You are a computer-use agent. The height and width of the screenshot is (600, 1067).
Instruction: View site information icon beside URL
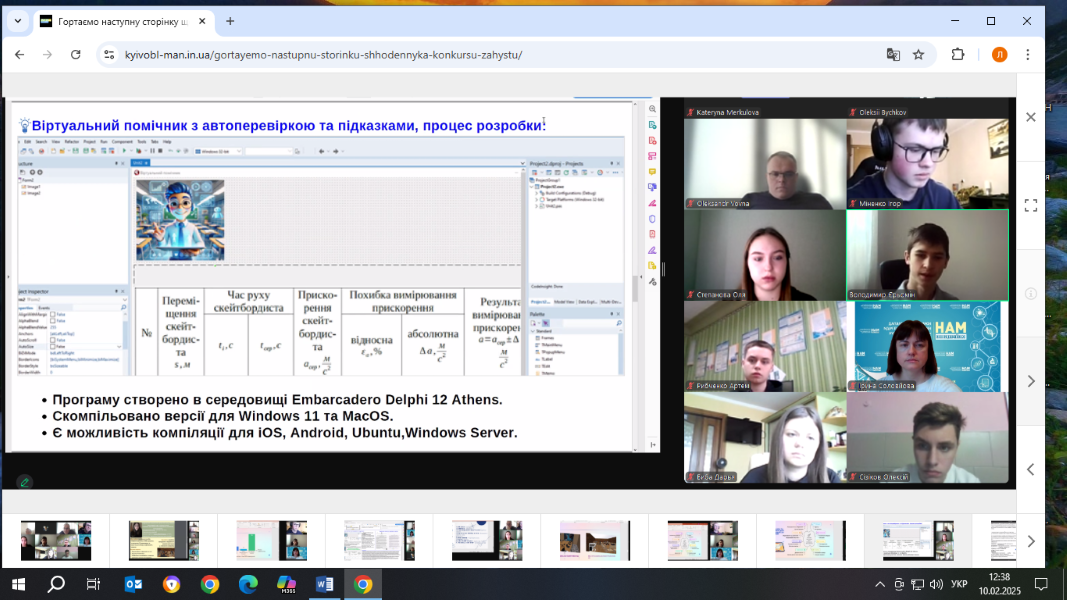pyautogui.click(x=110, y=55)
